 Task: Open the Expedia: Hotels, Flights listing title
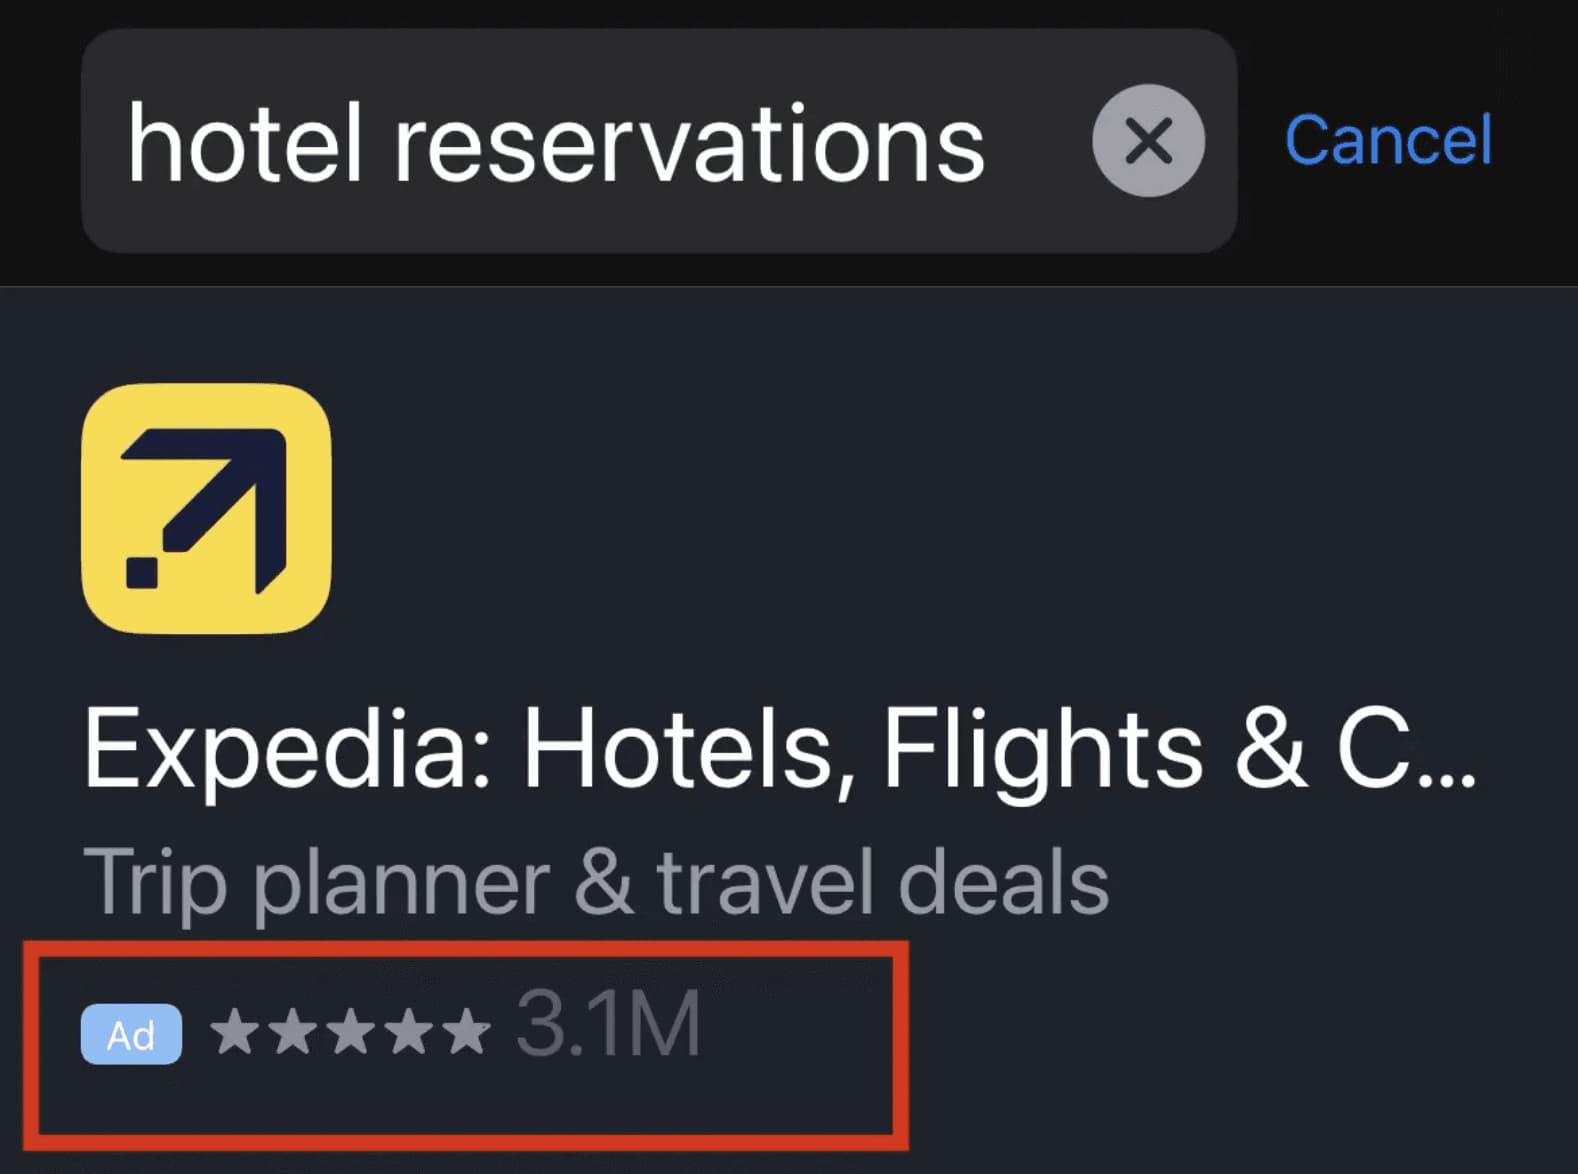tap(780, 750)
